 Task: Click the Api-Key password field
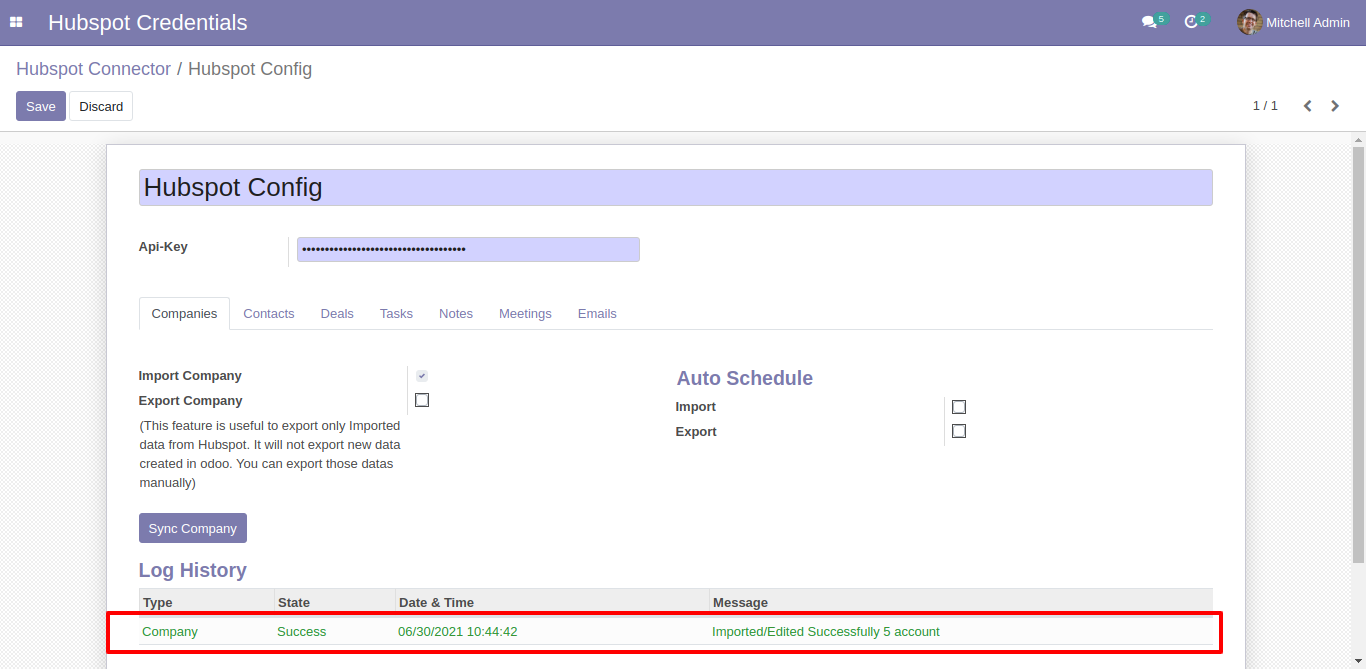point(468,249)
